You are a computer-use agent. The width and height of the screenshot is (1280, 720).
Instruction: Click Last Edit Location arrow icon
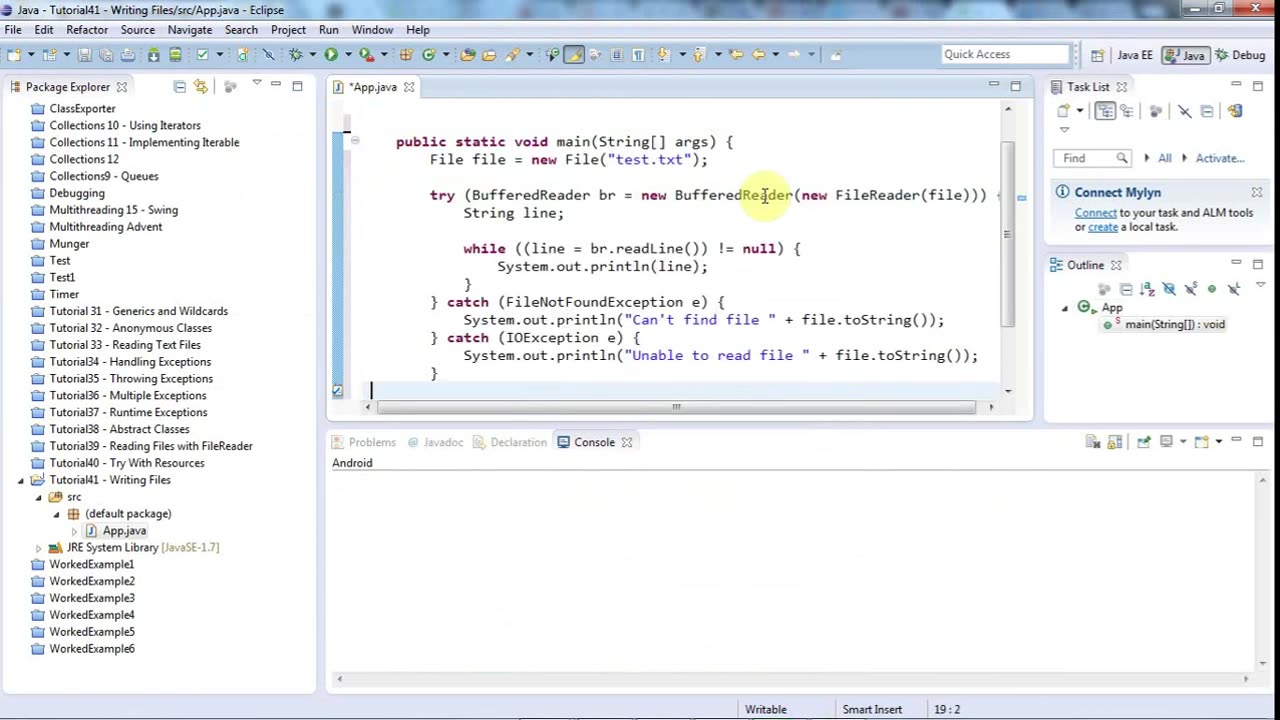[736, 55]
